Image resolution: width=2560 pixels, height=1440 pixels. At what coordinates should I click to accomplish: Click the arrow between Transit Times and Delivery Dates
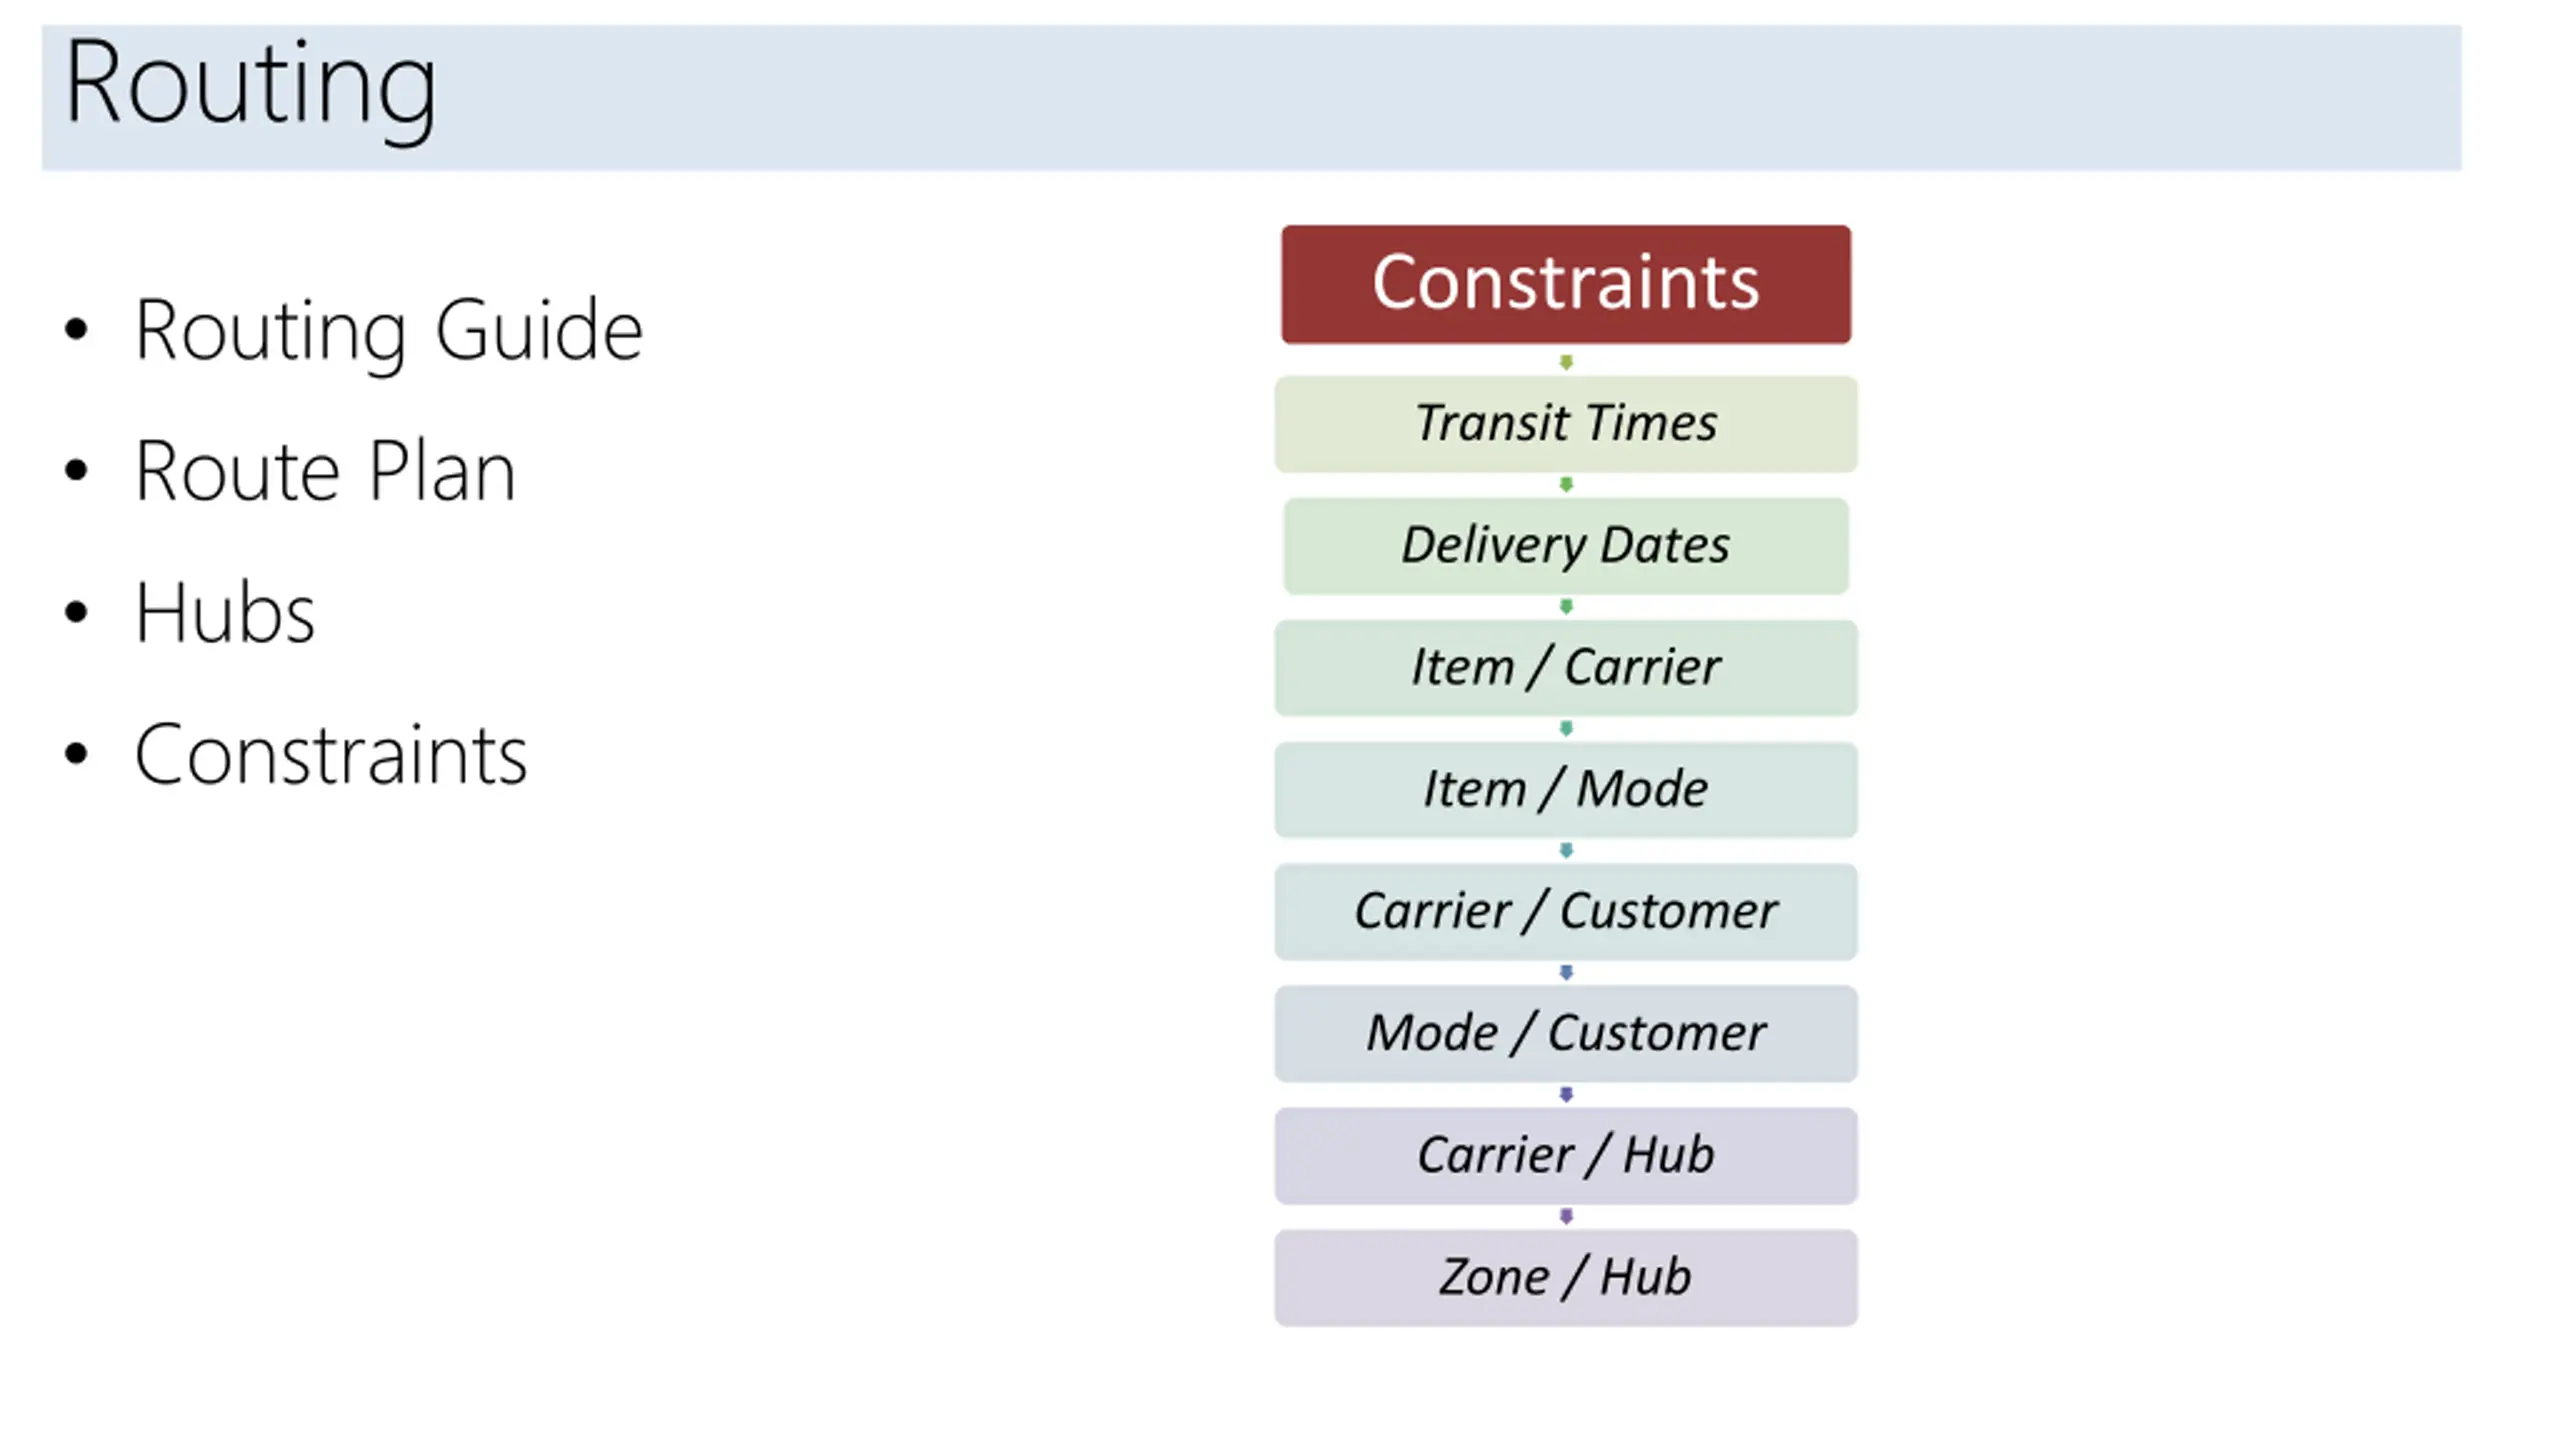(x=1566, y=485)
